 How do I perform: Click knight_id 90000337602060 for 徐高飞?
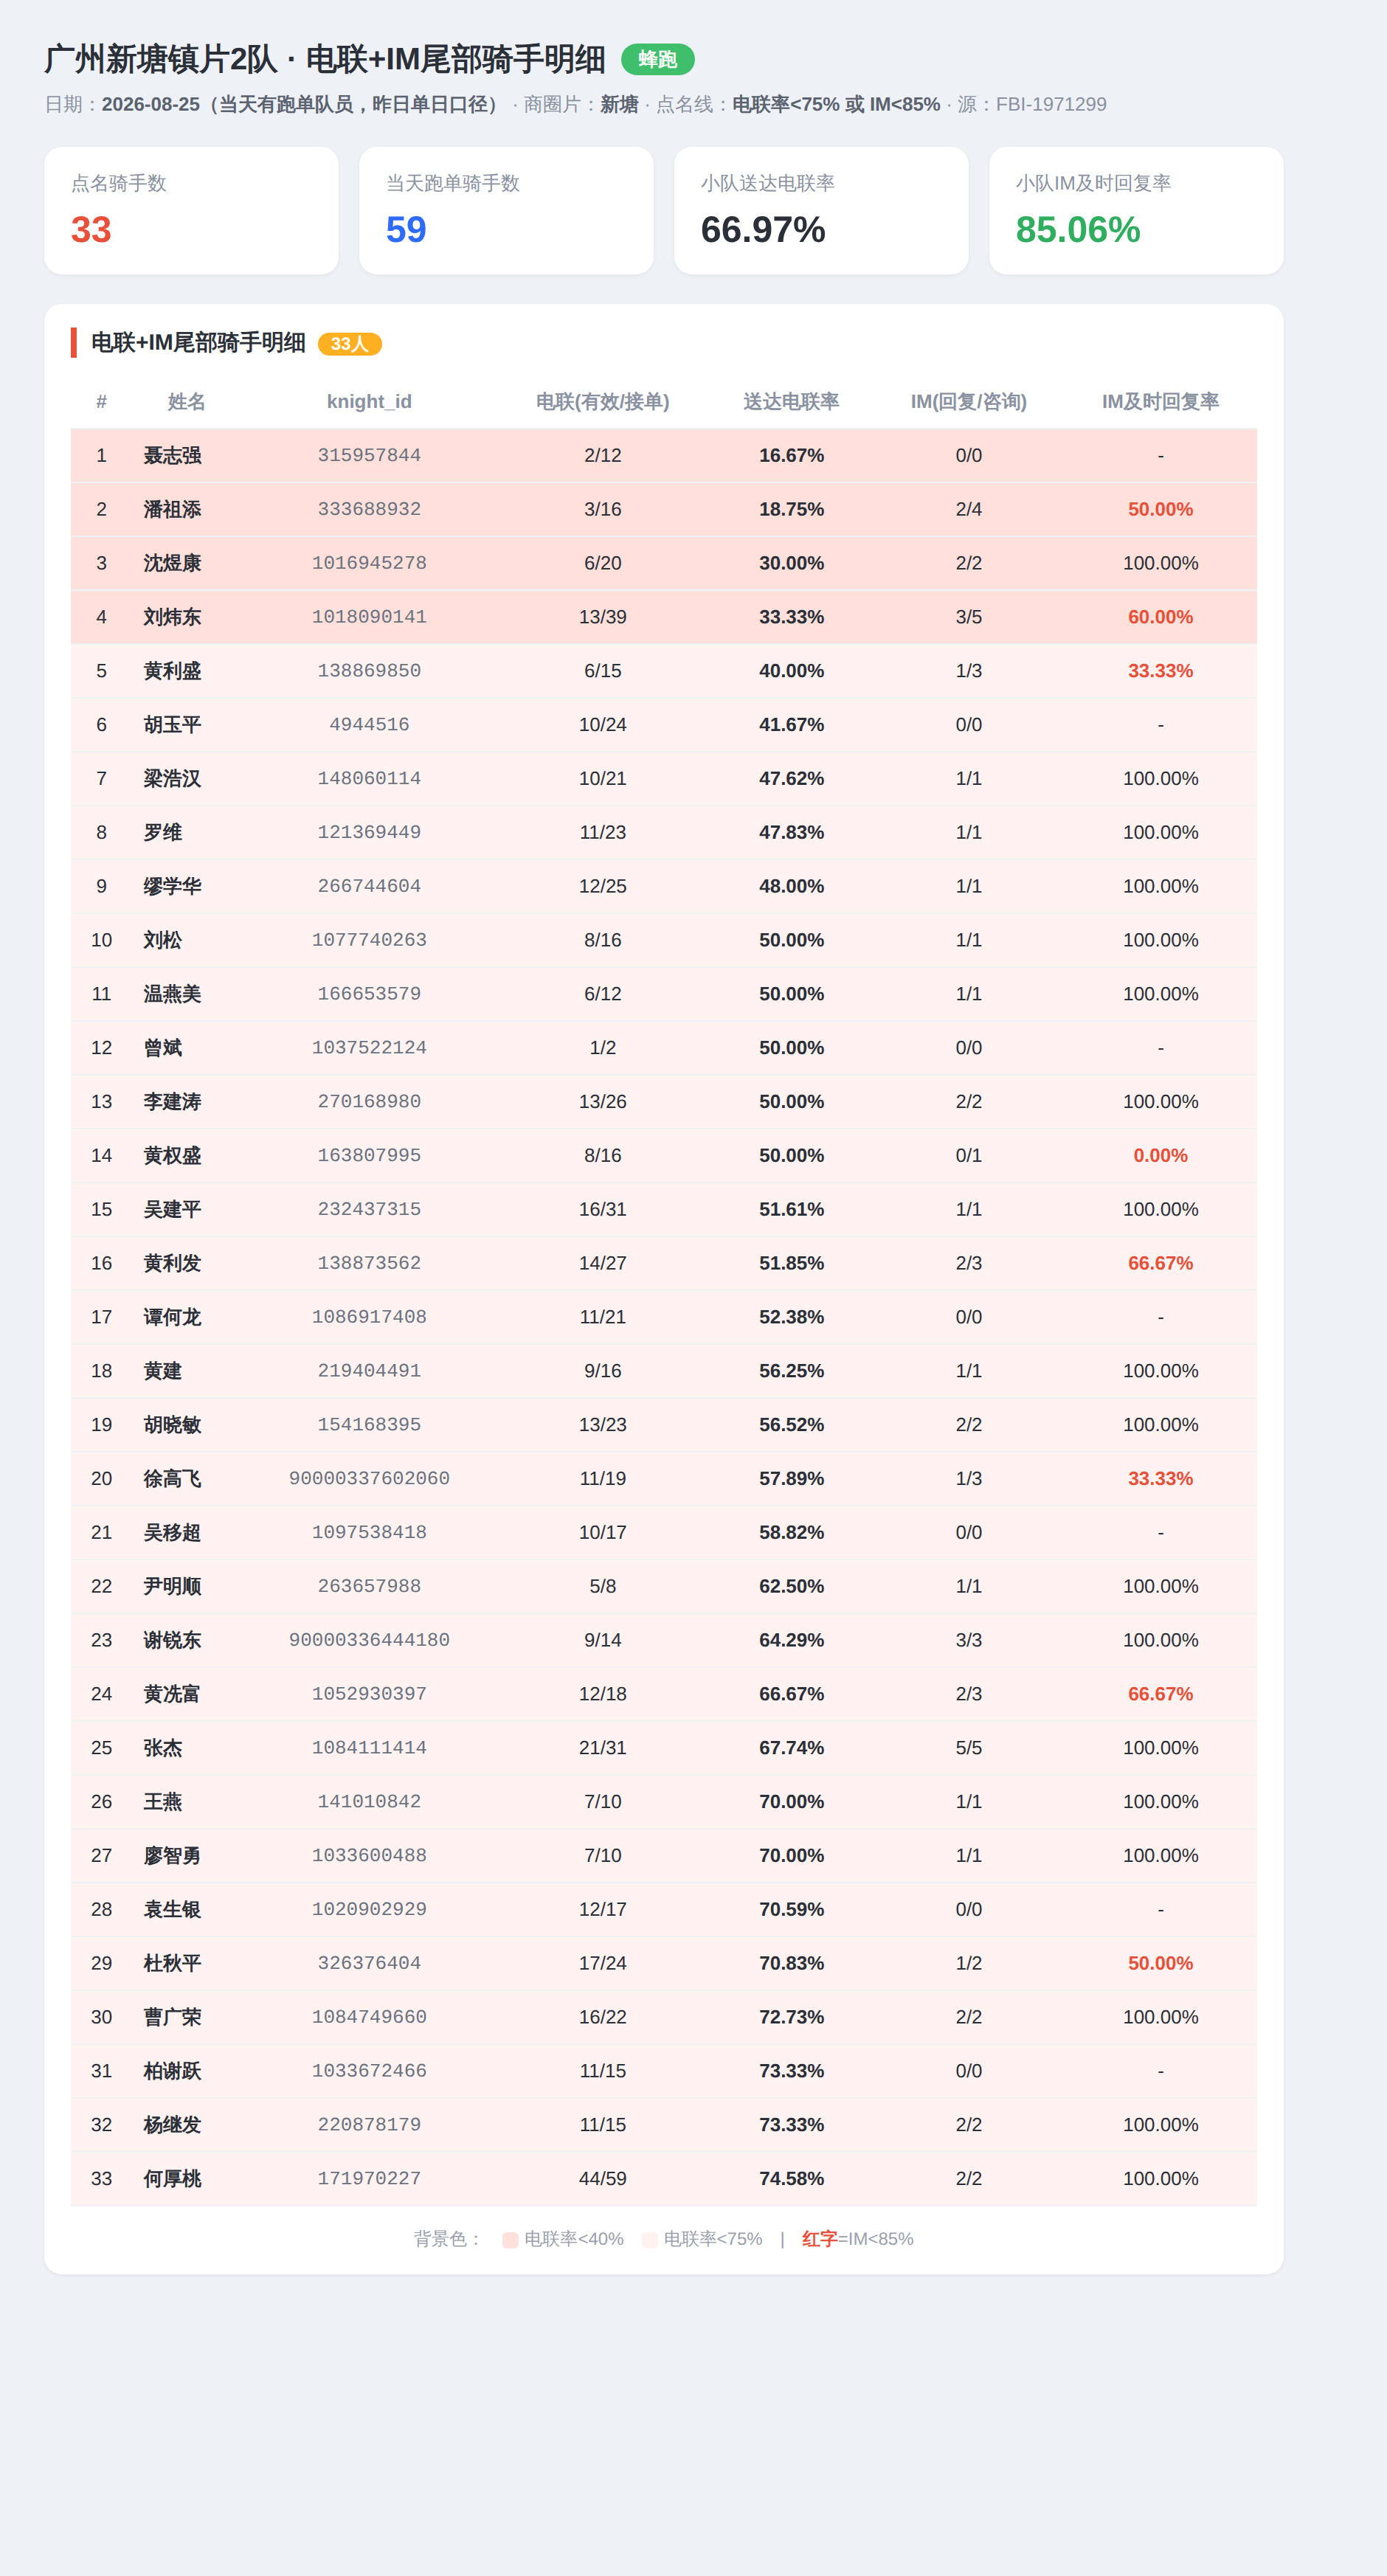tap(369, 1478)
